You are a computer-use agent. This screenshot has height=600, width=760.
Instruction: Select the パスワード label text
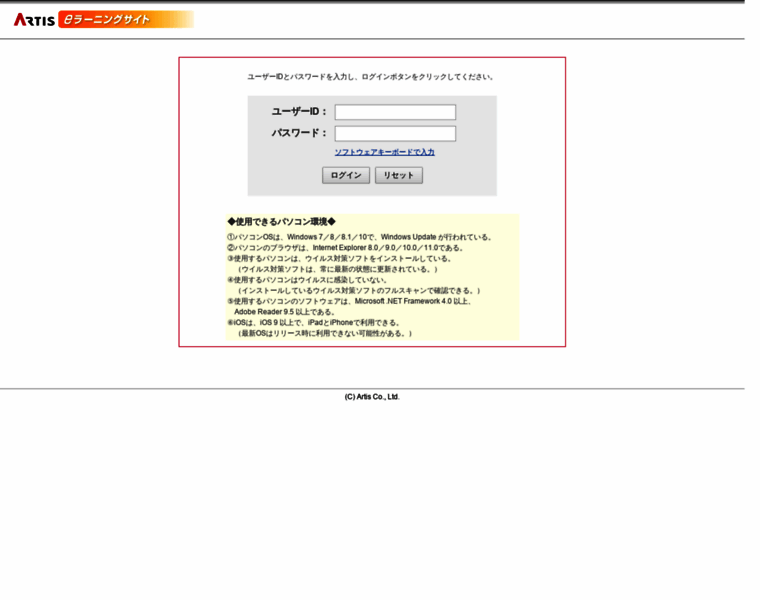point(299,133)
